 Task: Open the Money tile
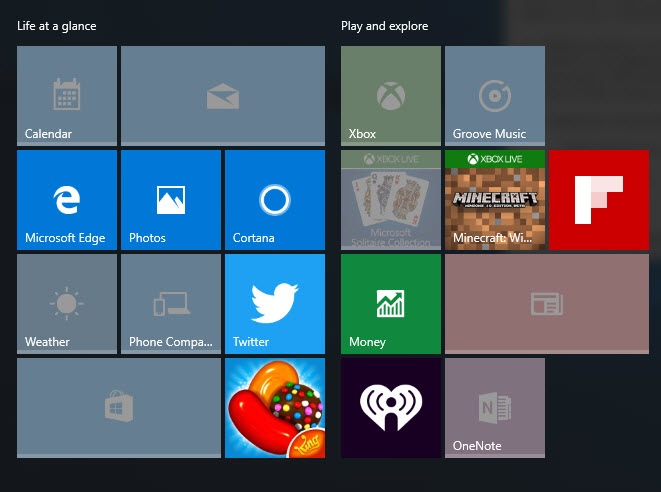[x=391, y=304]
